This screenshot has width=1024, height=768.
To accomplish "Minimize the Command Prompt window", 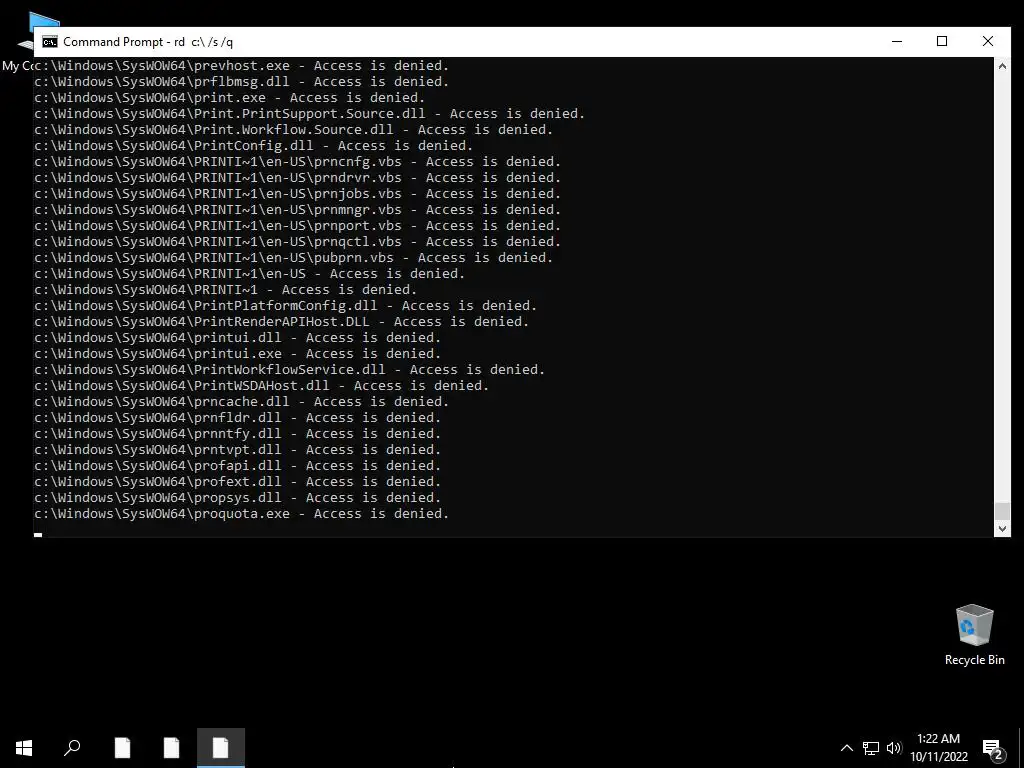I will [x=897, y=41].
